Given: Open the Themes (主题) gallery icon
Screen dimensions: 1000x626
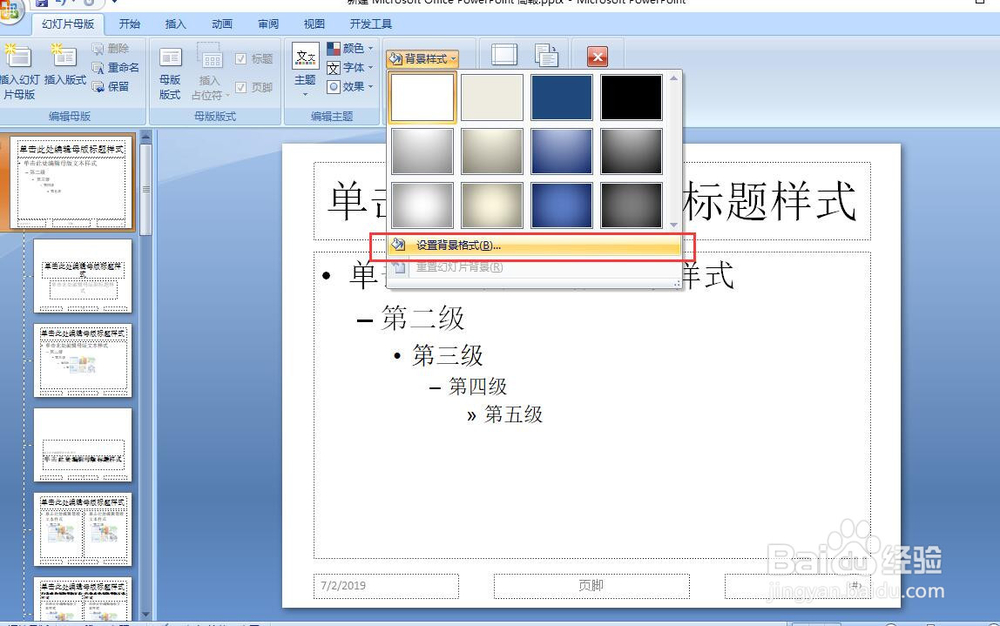Looking at the screenshot, I should (305, 57).
